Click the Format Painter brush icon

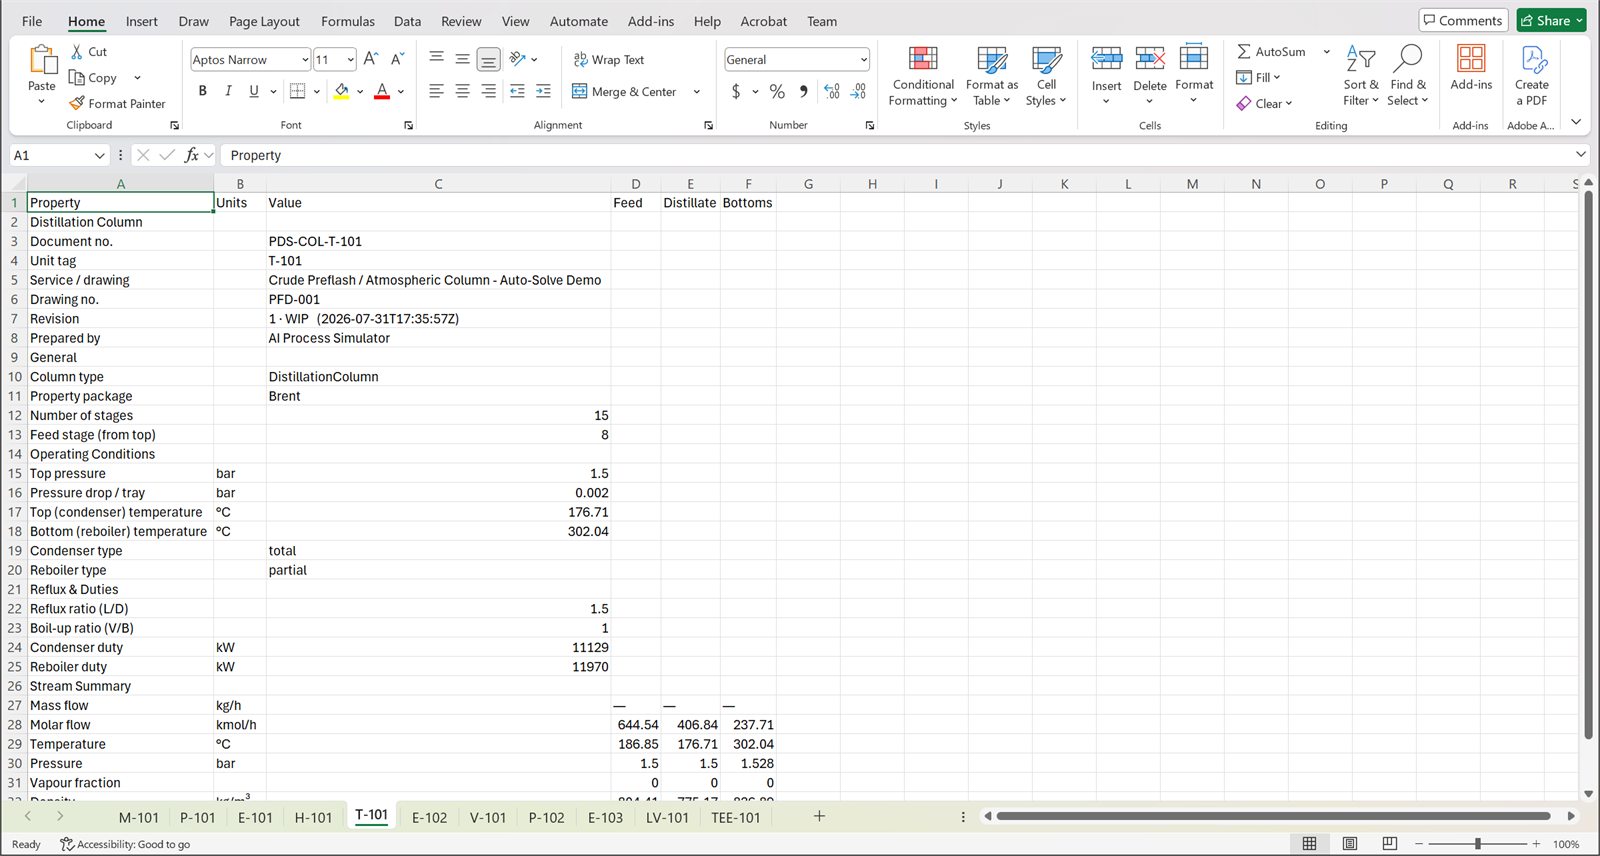coord(77,103)
